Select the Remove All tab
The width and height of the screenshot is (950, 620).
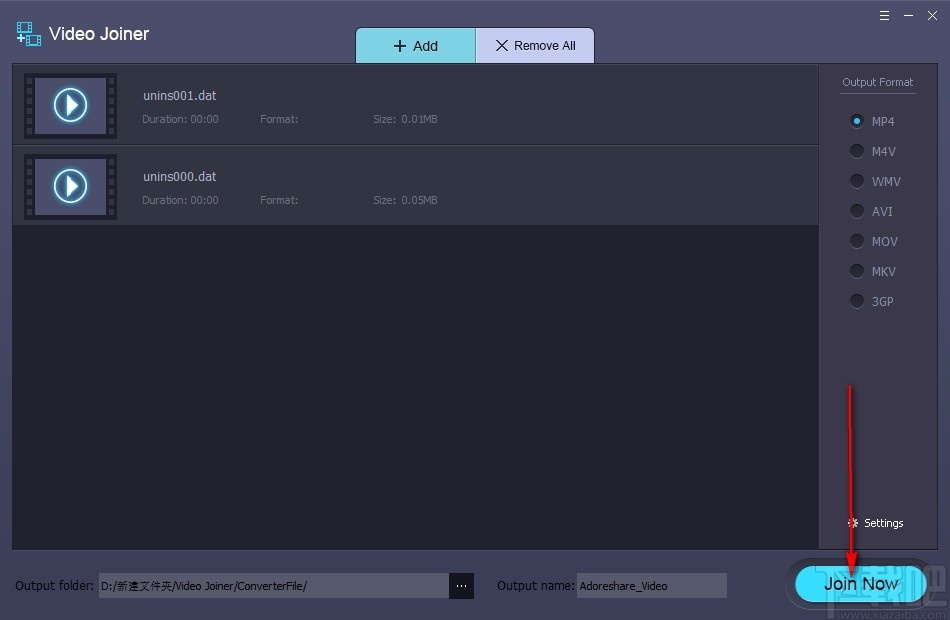point(535,45)
